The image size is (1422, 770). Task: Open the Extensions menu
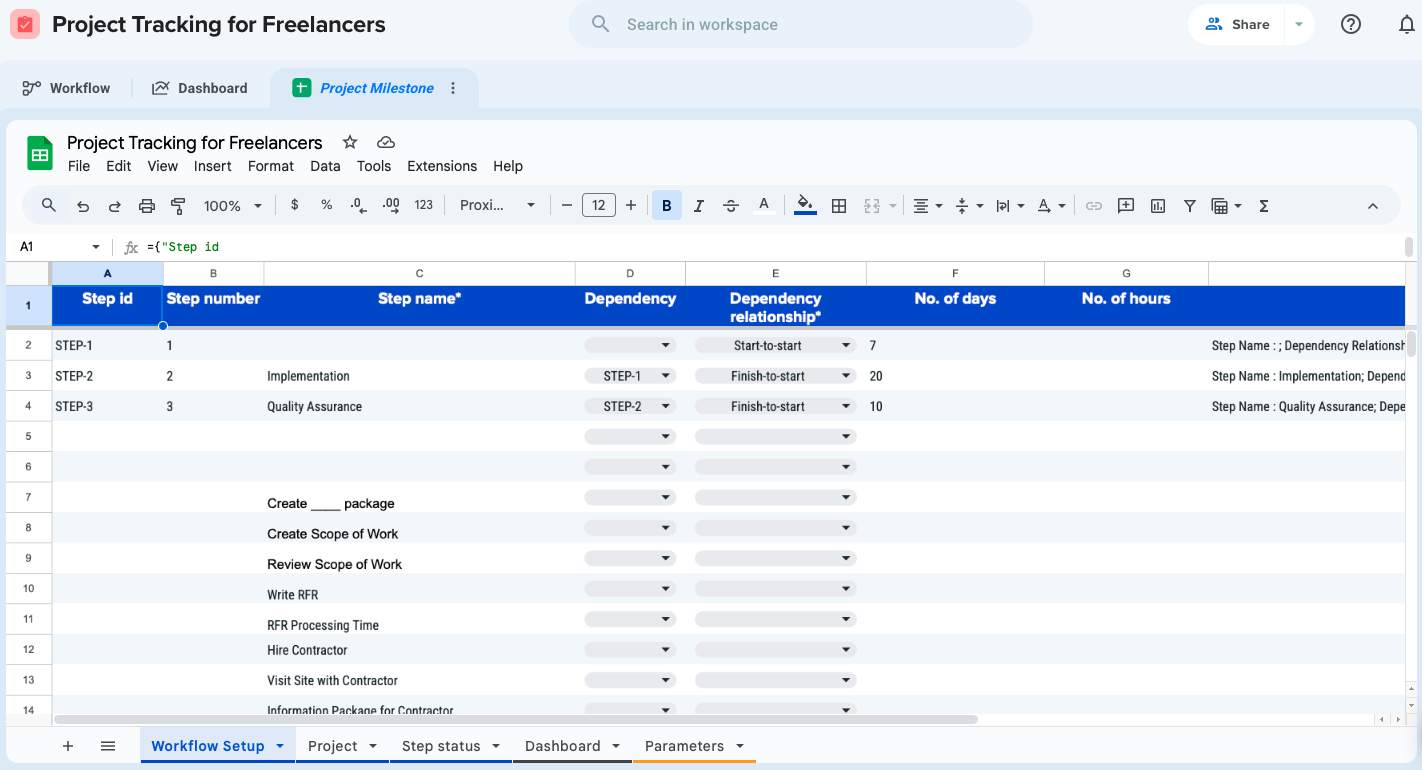click(x=442, y=166)
